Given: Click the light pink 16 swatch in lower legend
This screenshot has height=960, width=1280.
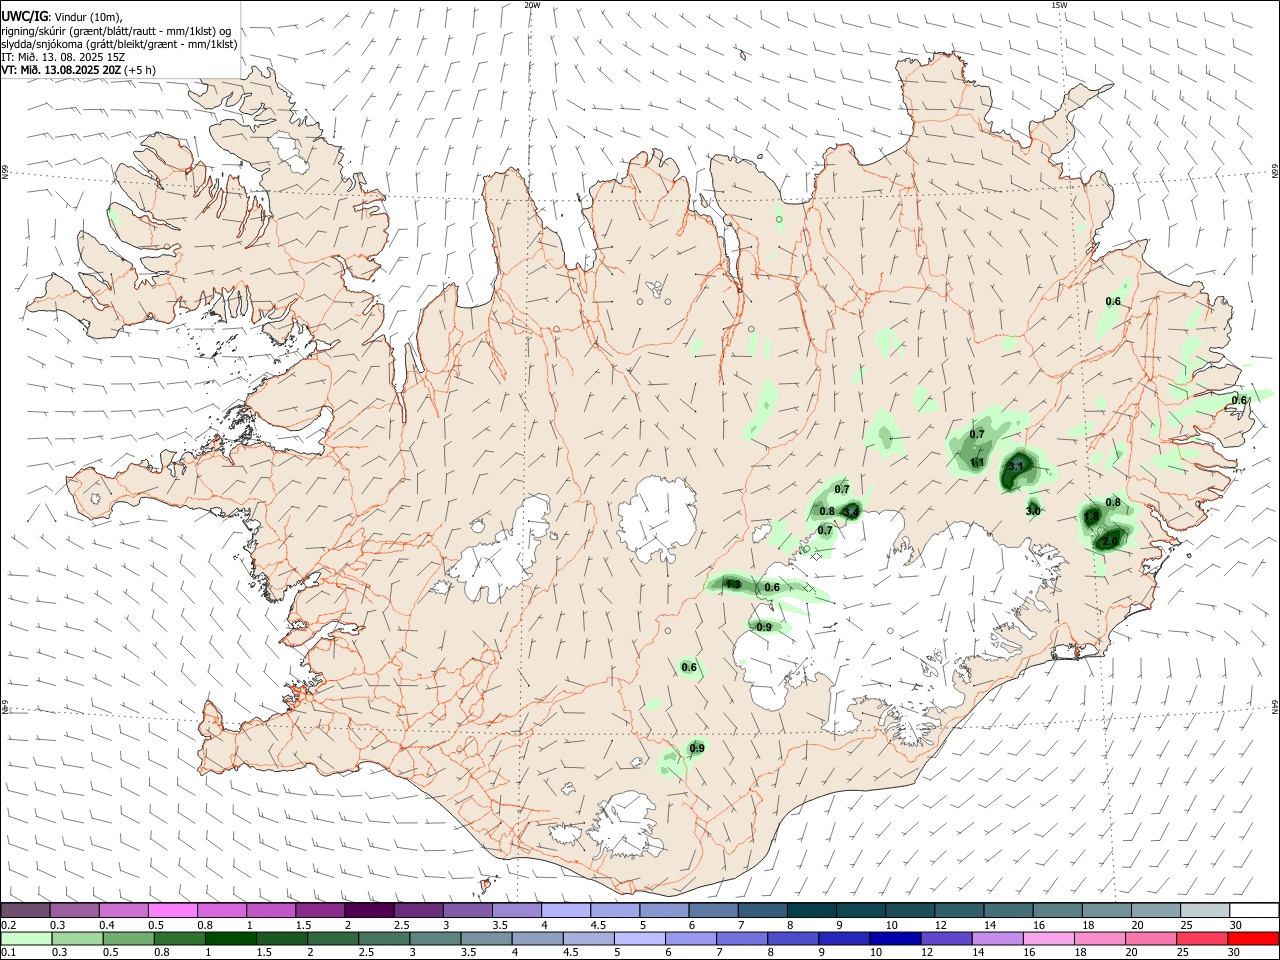Looking at the screenshot, I should tap(1047, 938).
